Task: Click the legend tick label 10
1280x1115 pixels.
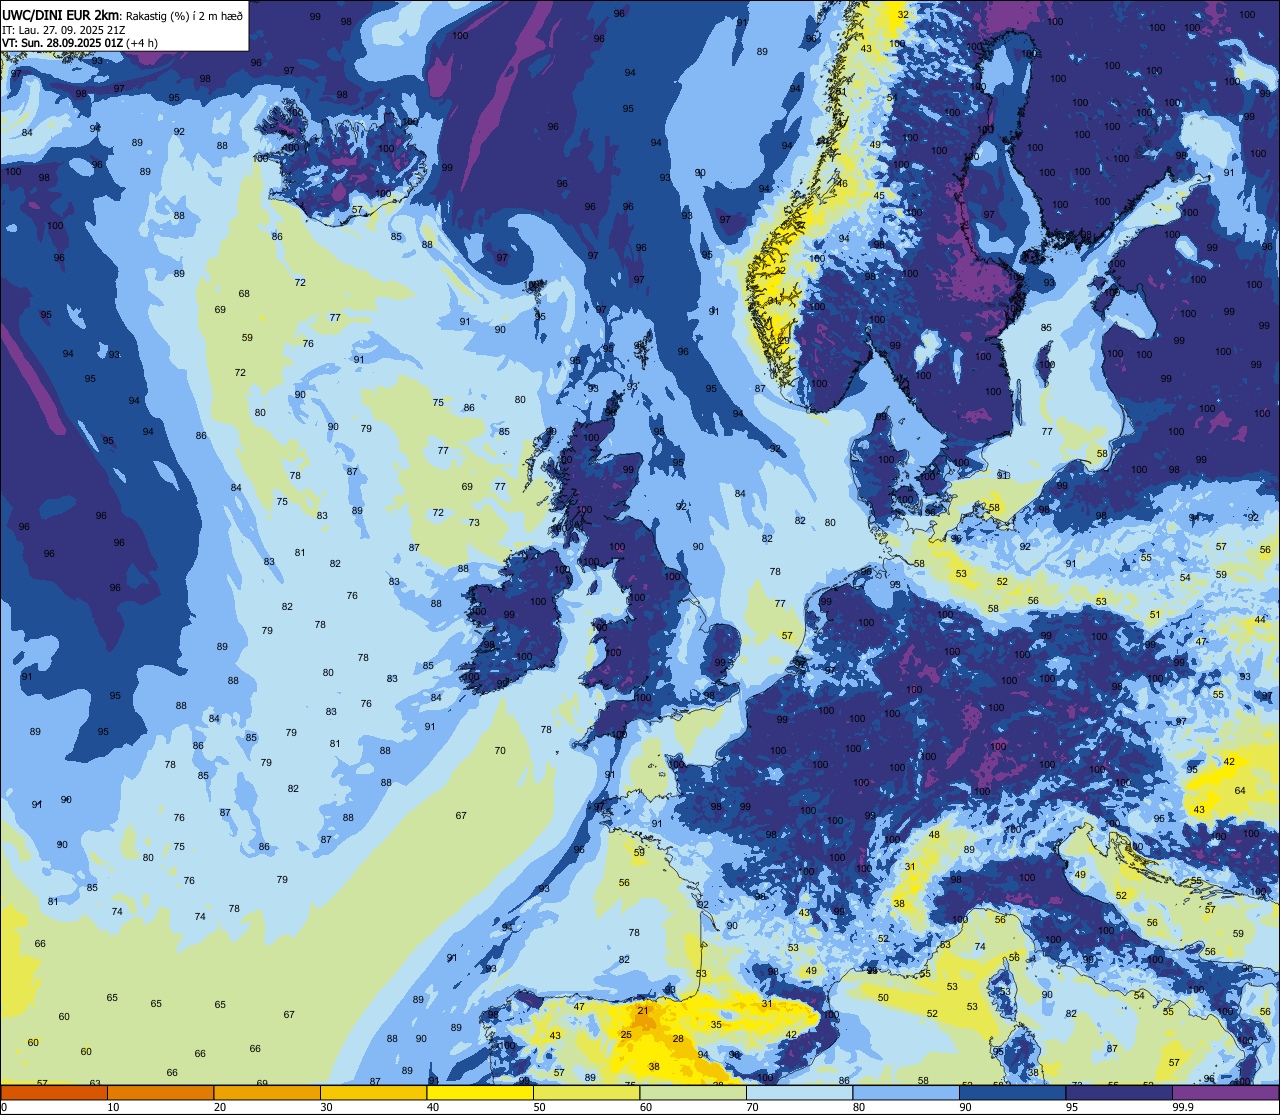Action: [113, 1107]
